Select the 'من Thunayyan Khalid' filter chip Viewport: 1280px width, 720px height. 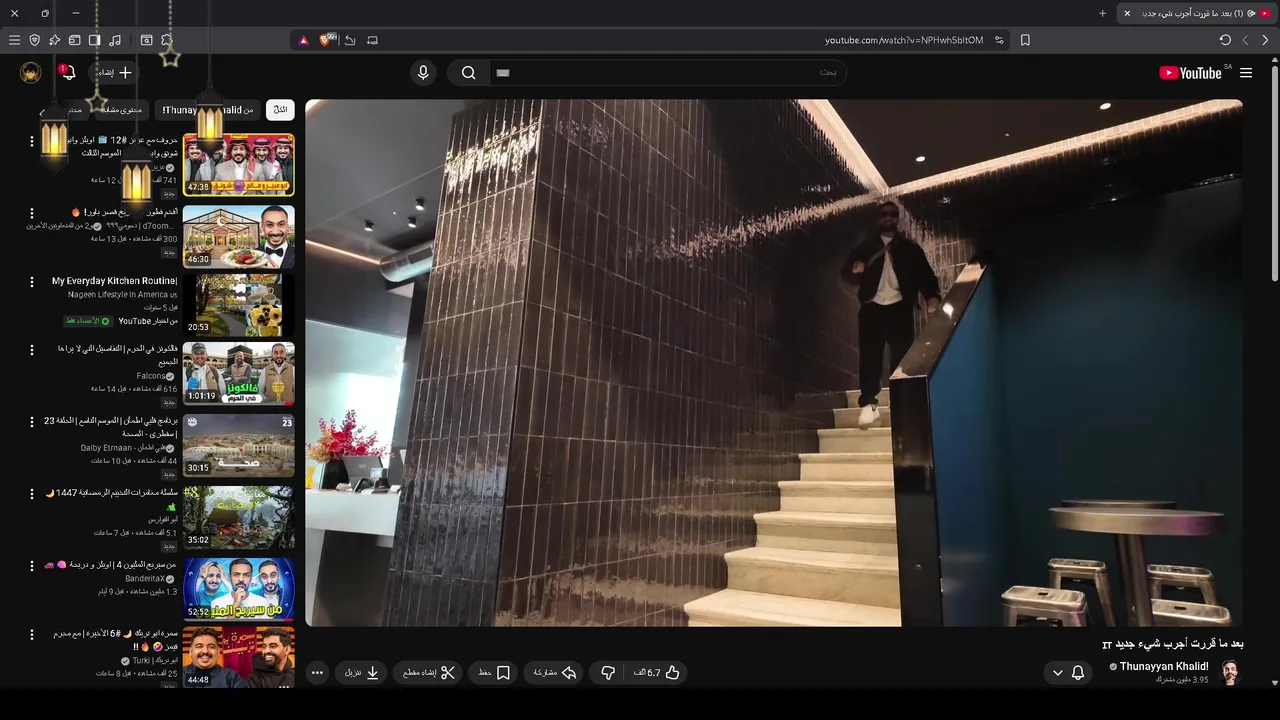(x=208, y=109)
